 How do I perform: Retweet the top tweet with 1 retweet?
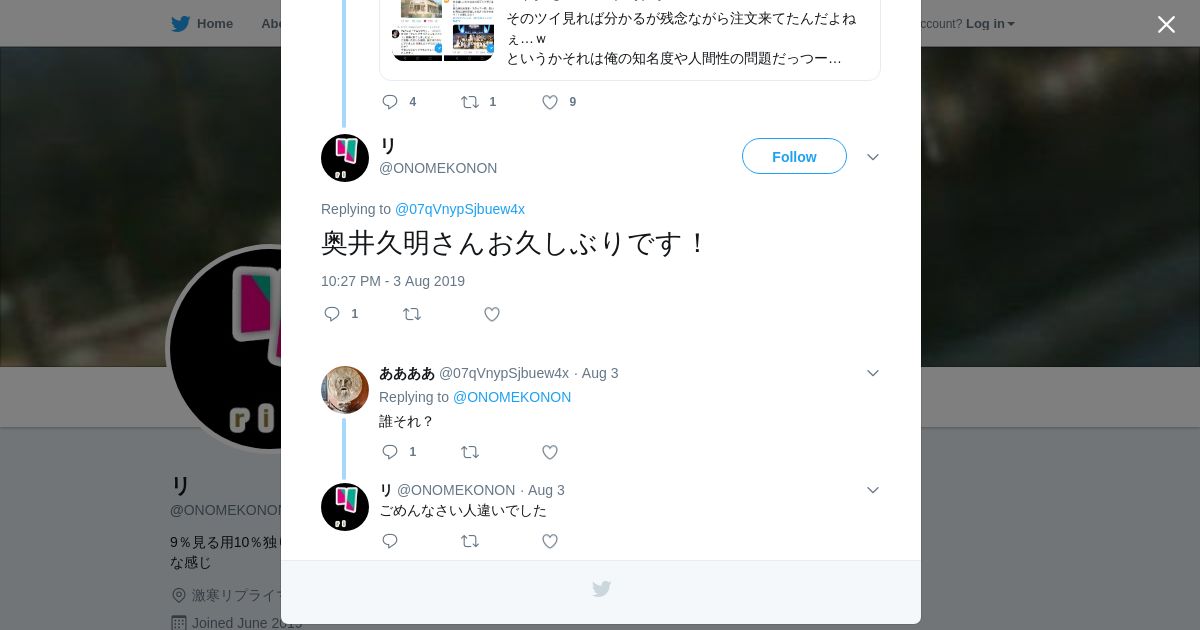click(x=479, y=102)
